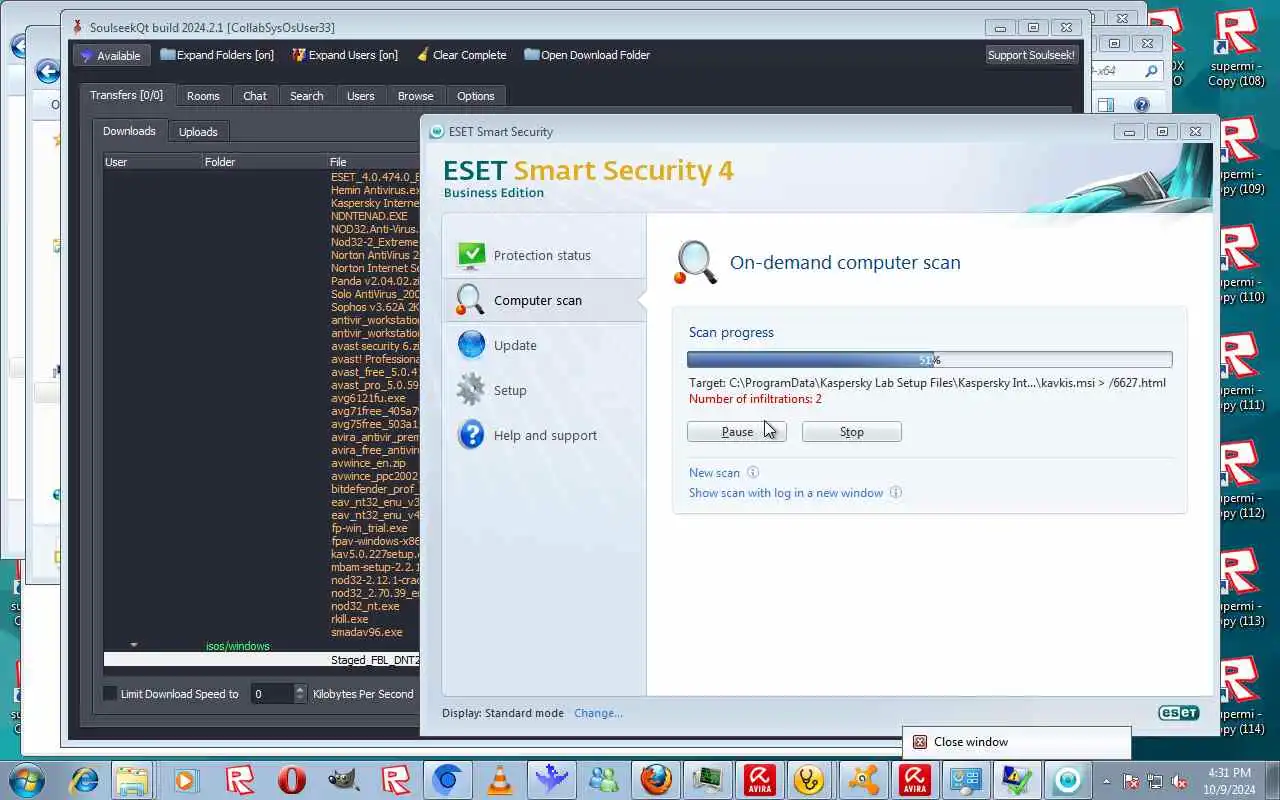Toggle the Available status button in Soulseek
The image size is (1280, 800).
[111, 55]
